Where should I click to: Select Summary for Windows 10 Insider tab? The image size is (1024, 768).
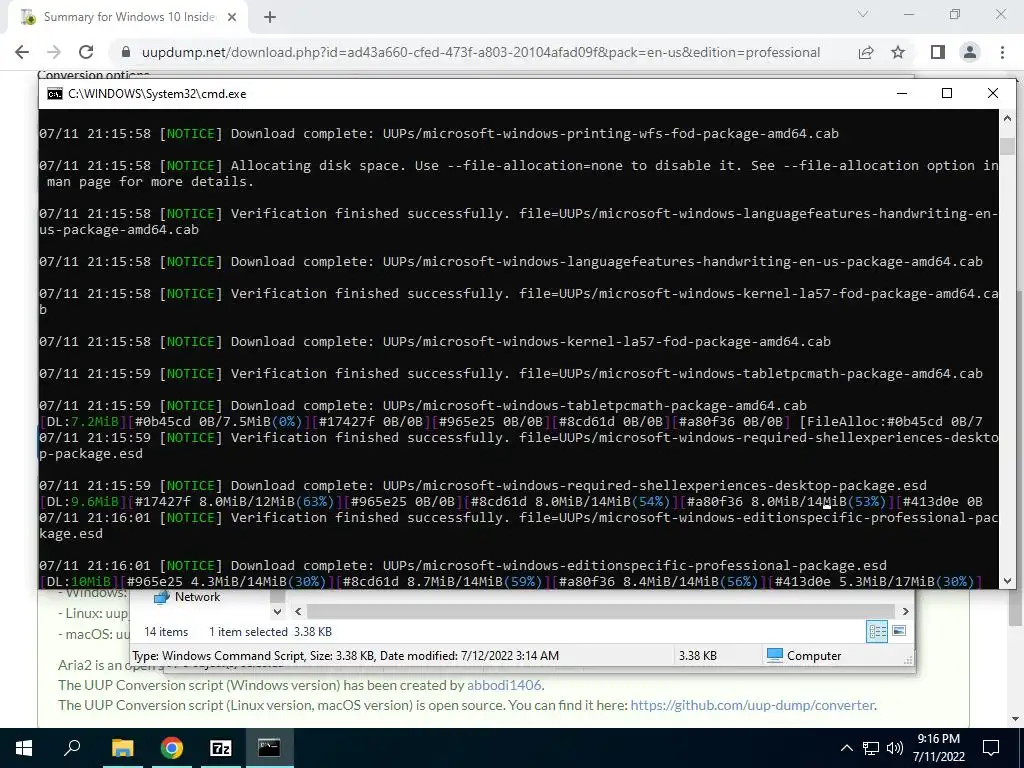(129, 17)
